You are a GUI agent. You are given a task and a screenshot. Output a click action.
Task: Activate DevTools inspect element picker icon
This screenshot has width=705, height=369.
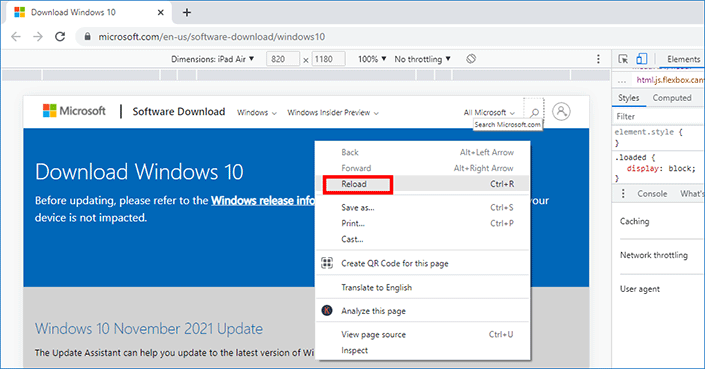[623, 59]
